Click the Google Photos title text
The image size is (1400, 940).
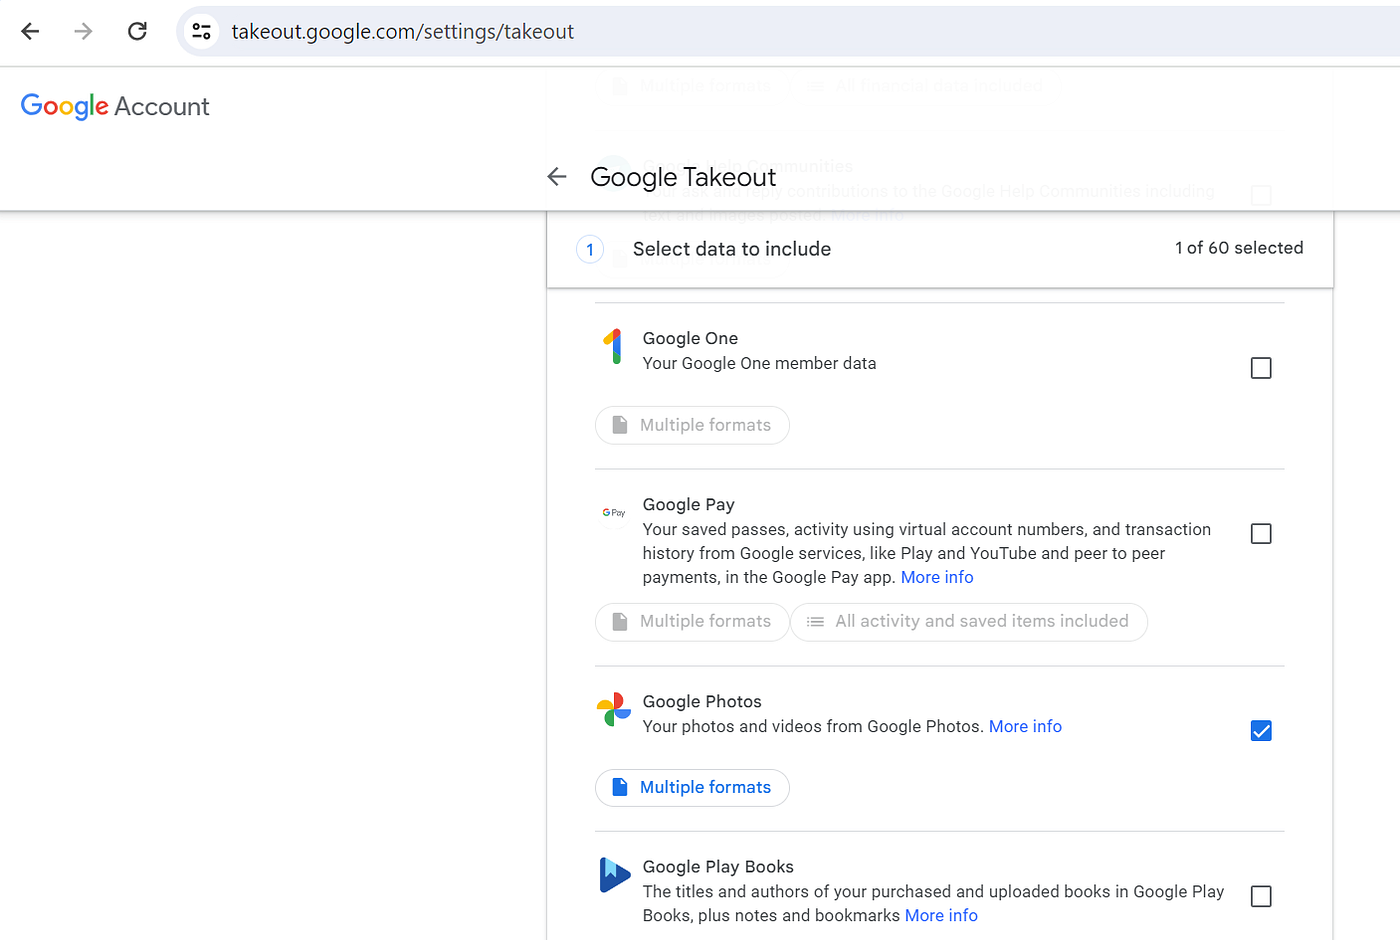[702, 701]
